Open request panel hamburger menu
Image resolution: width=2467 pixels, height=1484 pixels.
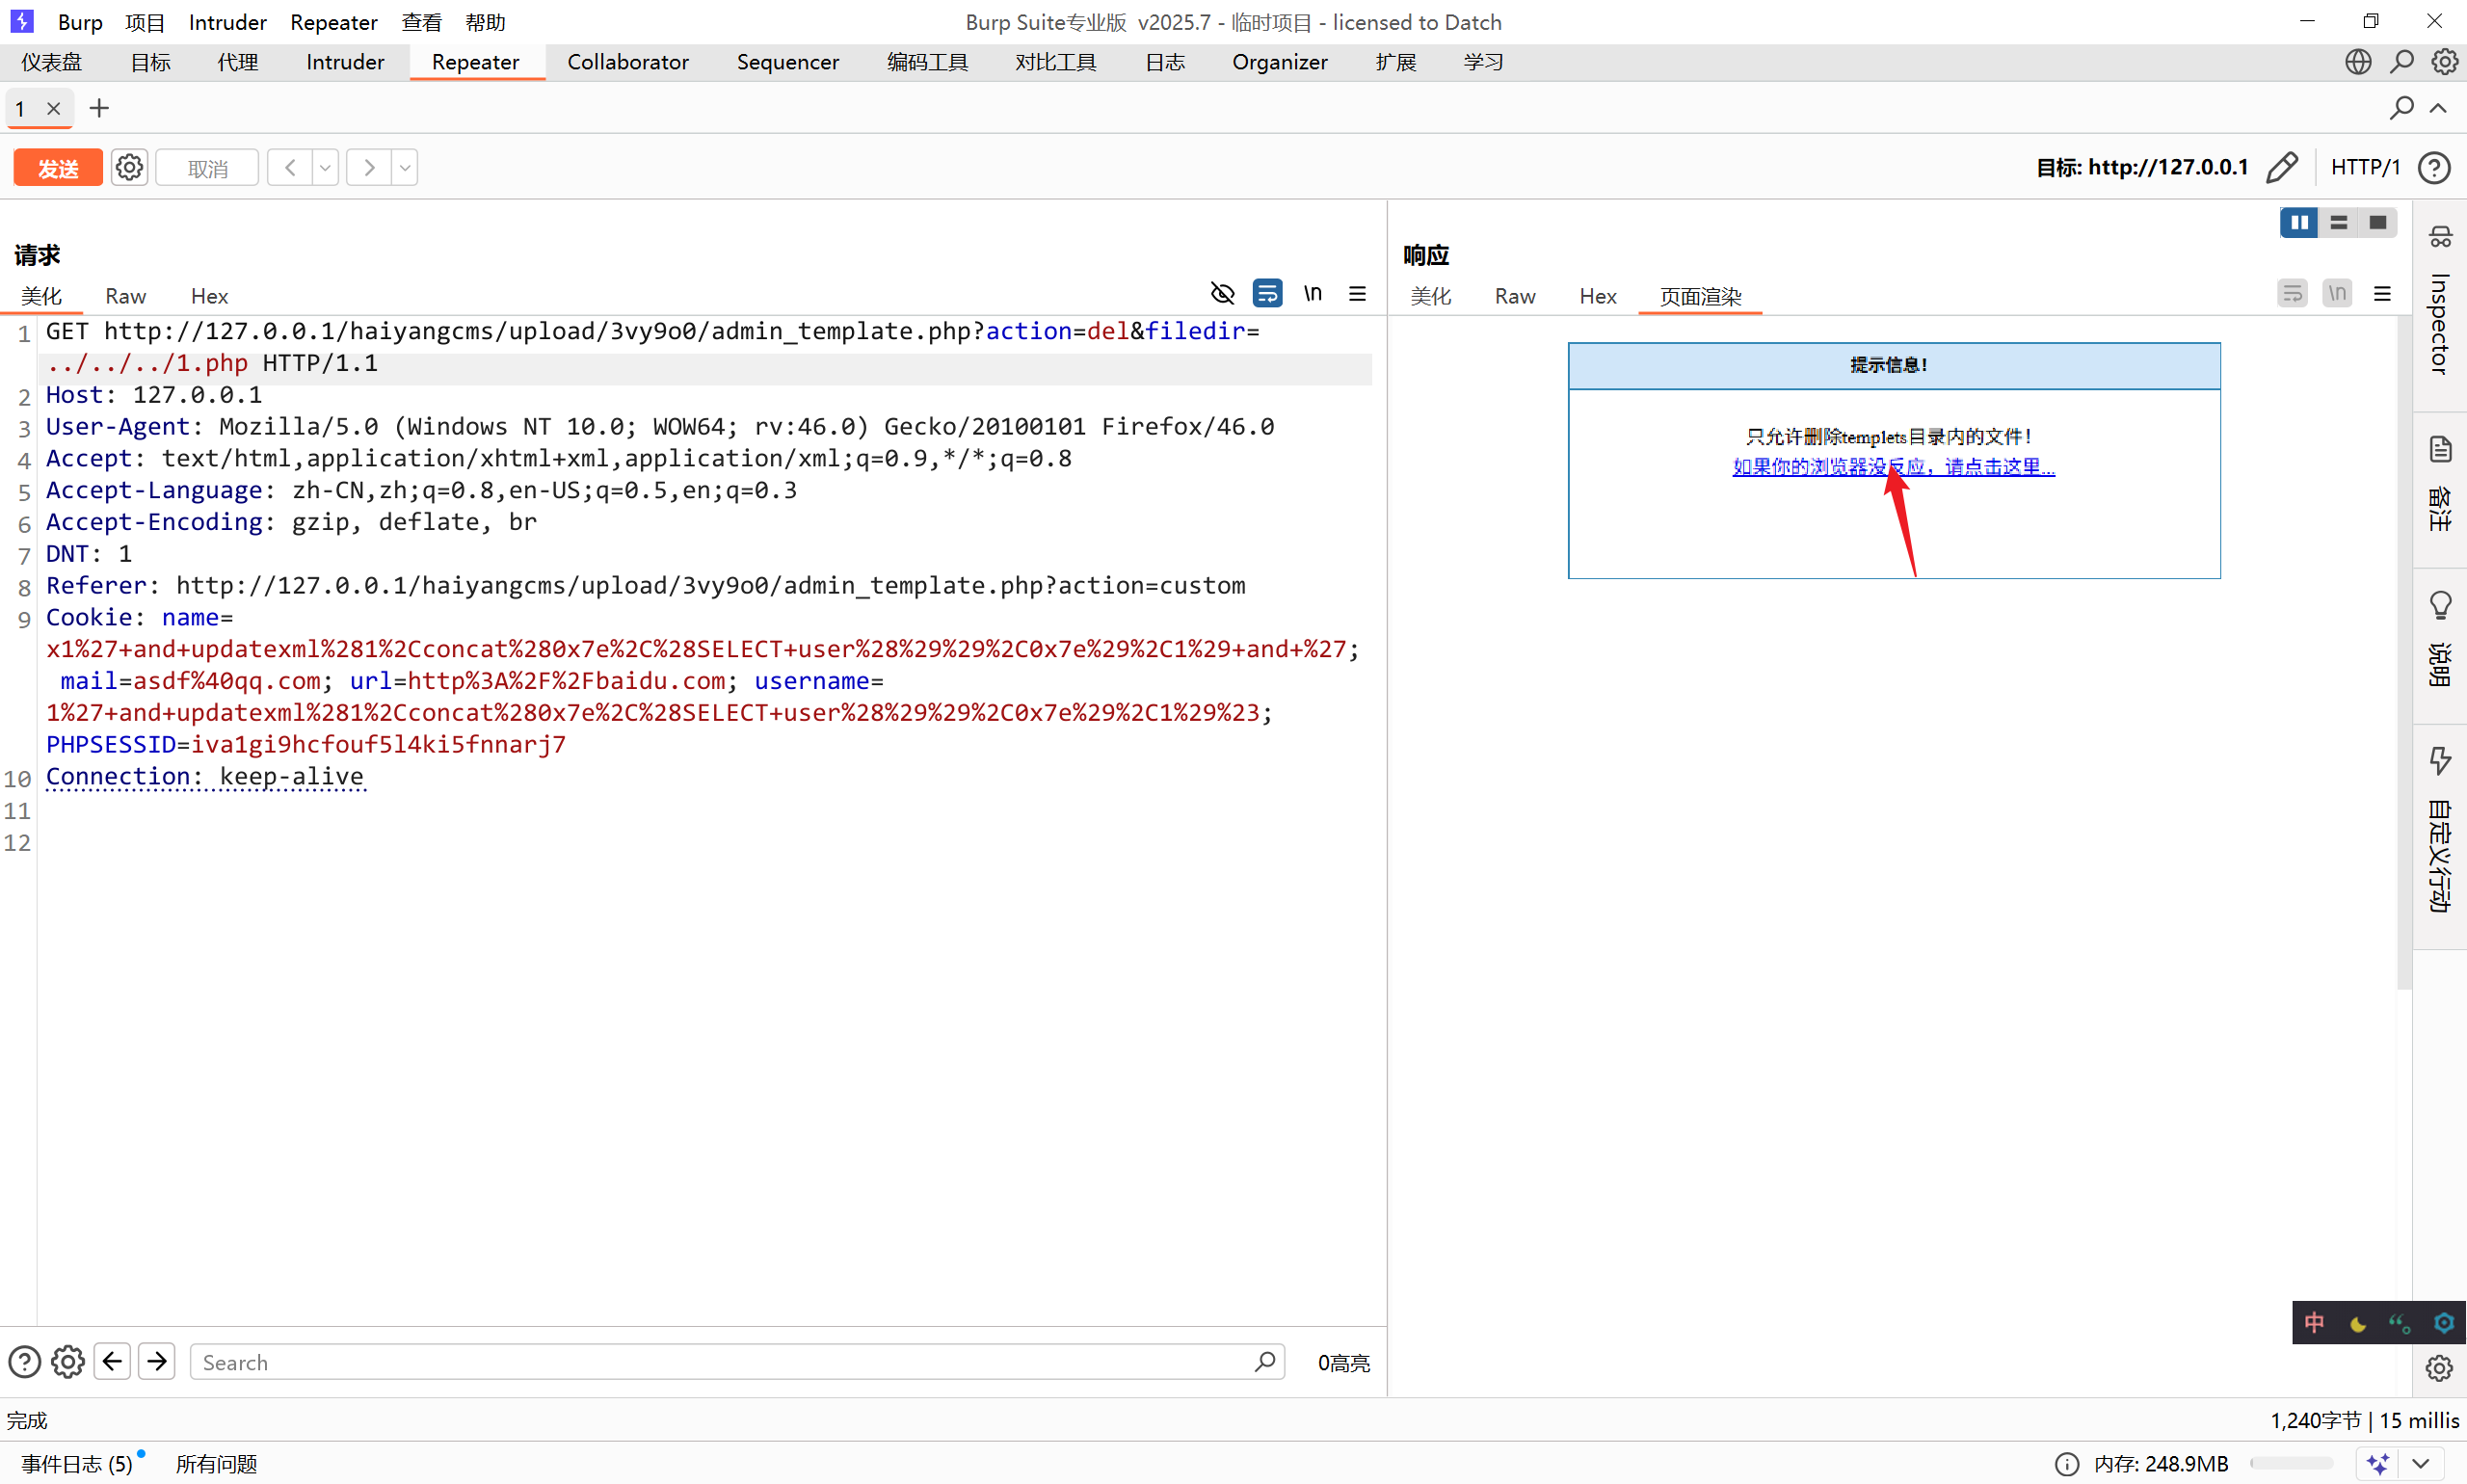(x=1357, y=293)
